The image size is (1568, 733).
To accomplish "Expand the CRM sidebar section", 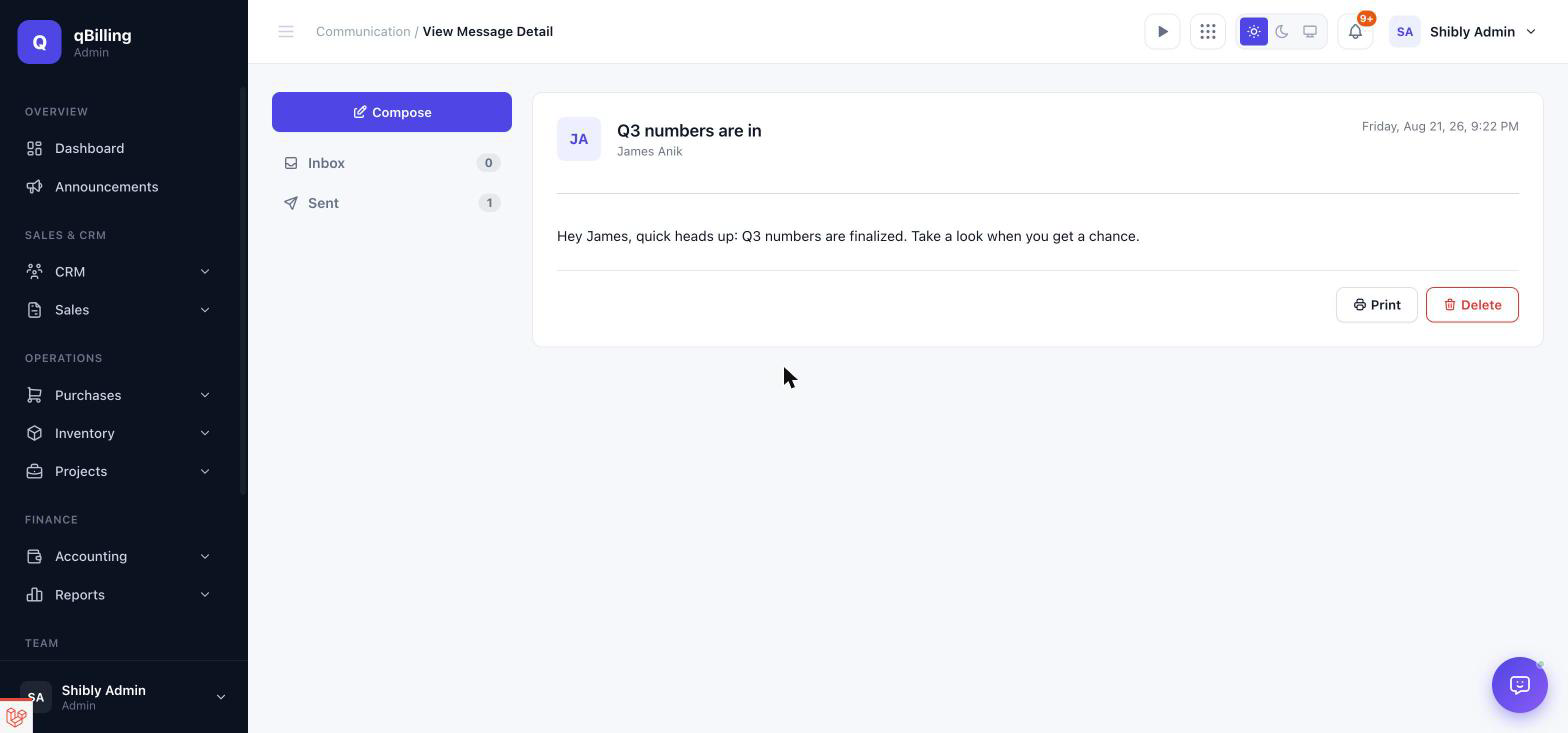I will click(x=119, y=272).
